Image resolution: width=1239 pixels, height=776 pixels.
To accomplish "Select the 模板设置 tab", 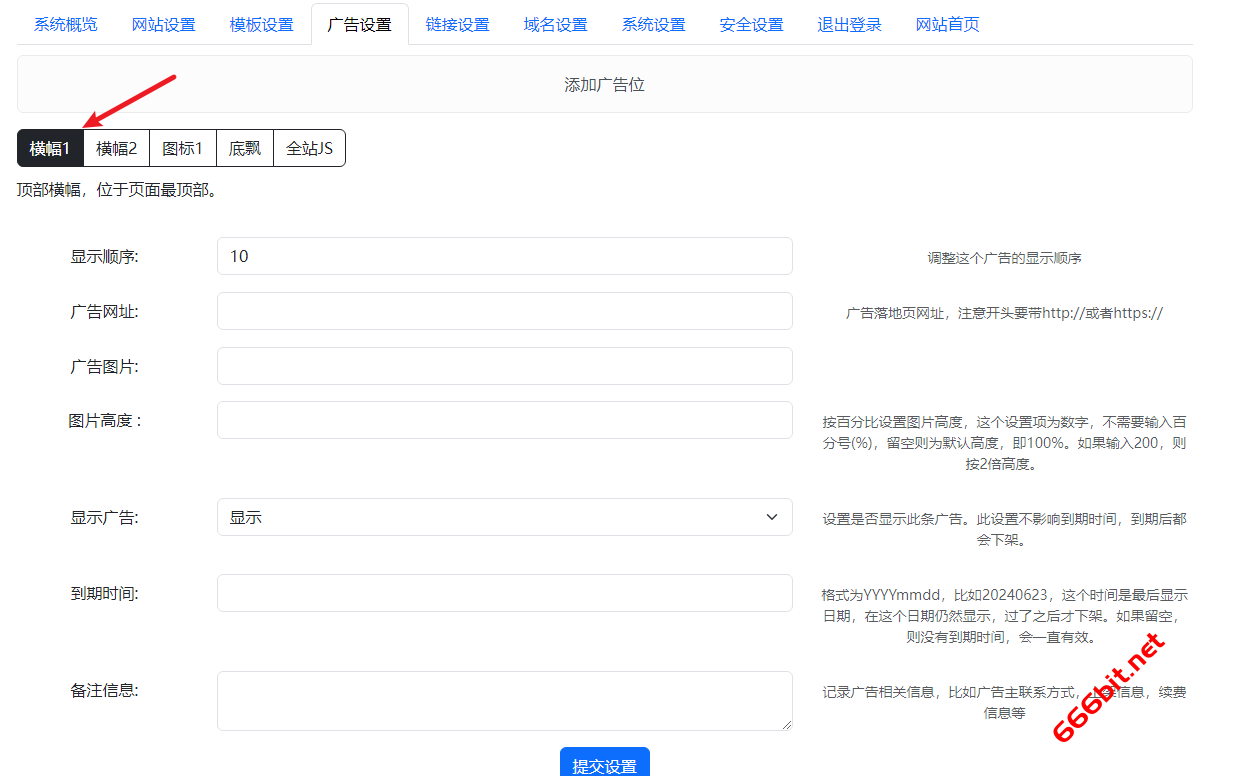I will 261,24.
